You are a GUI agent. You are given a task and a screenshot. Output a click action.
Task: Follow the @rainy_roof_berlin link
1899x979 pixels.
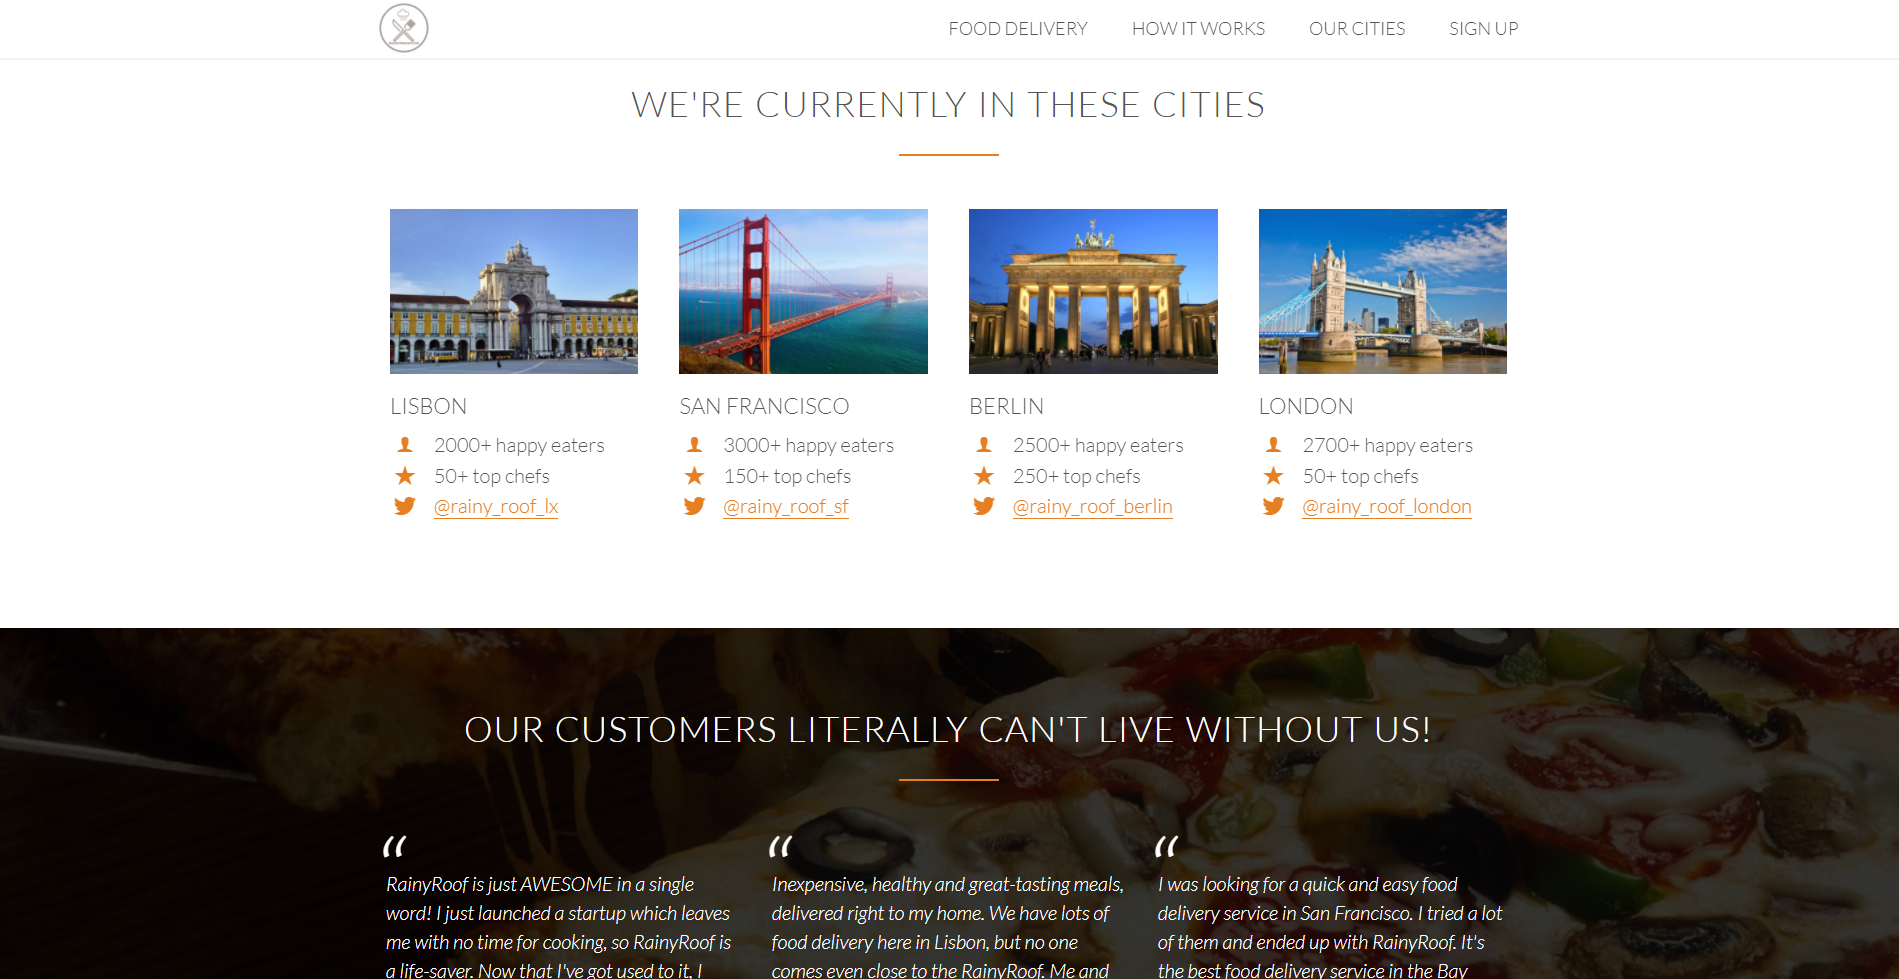1092,507
